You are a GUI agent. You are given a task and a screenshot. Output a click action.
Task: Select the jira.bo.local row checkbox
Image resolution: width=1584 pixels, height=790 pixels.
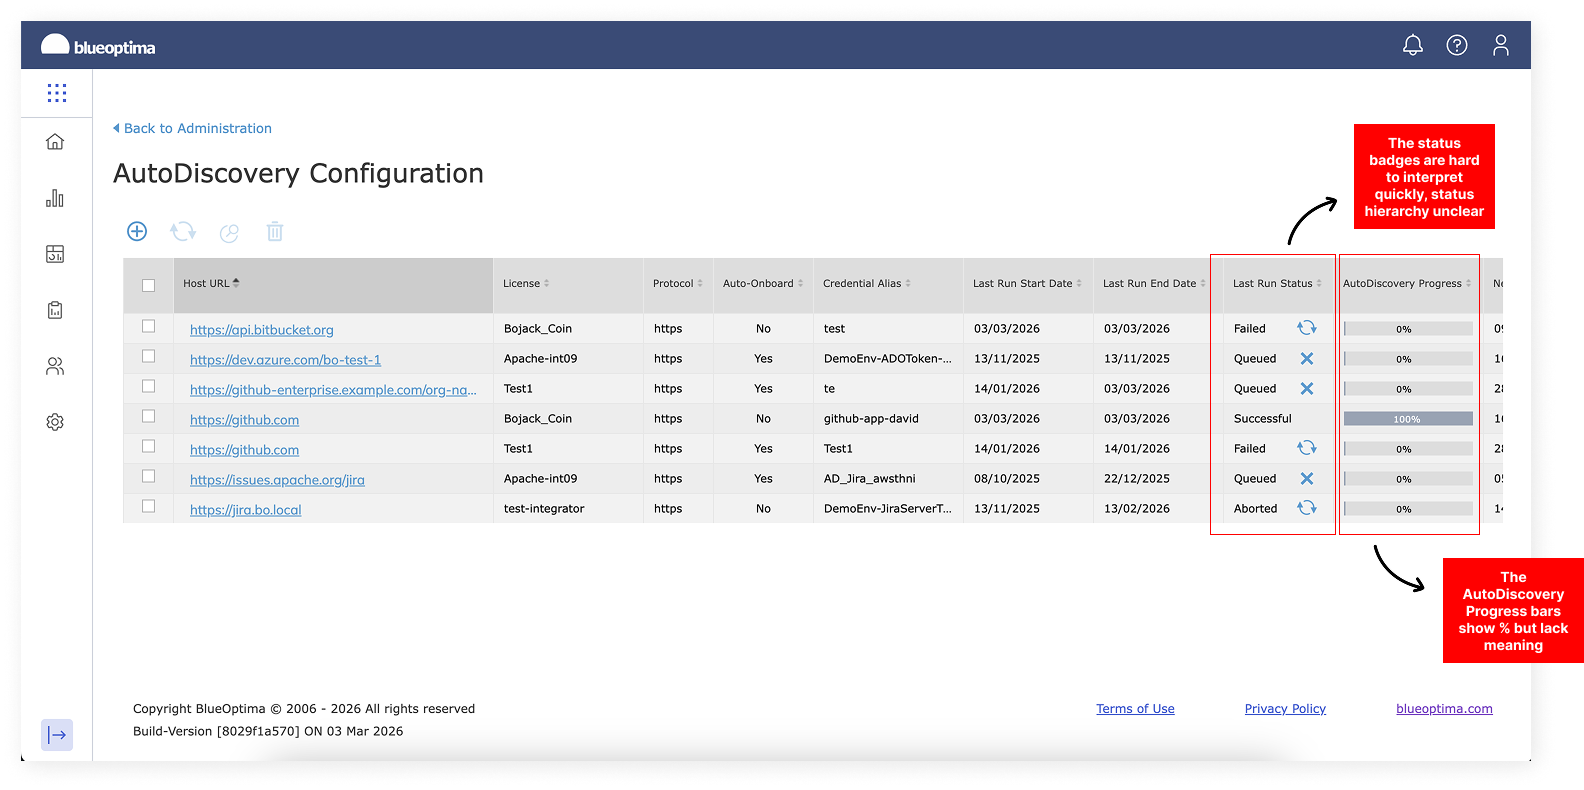pos(148,506)
